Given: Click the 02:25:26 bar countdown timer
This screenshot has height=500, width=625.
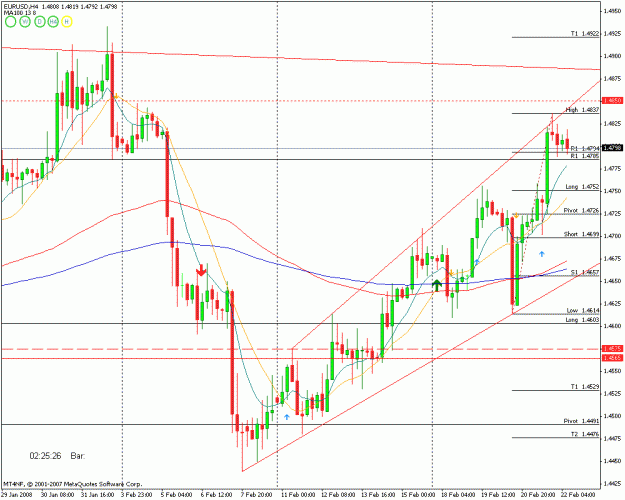Looking at the screenshot, I should click(x=45, y=456).
